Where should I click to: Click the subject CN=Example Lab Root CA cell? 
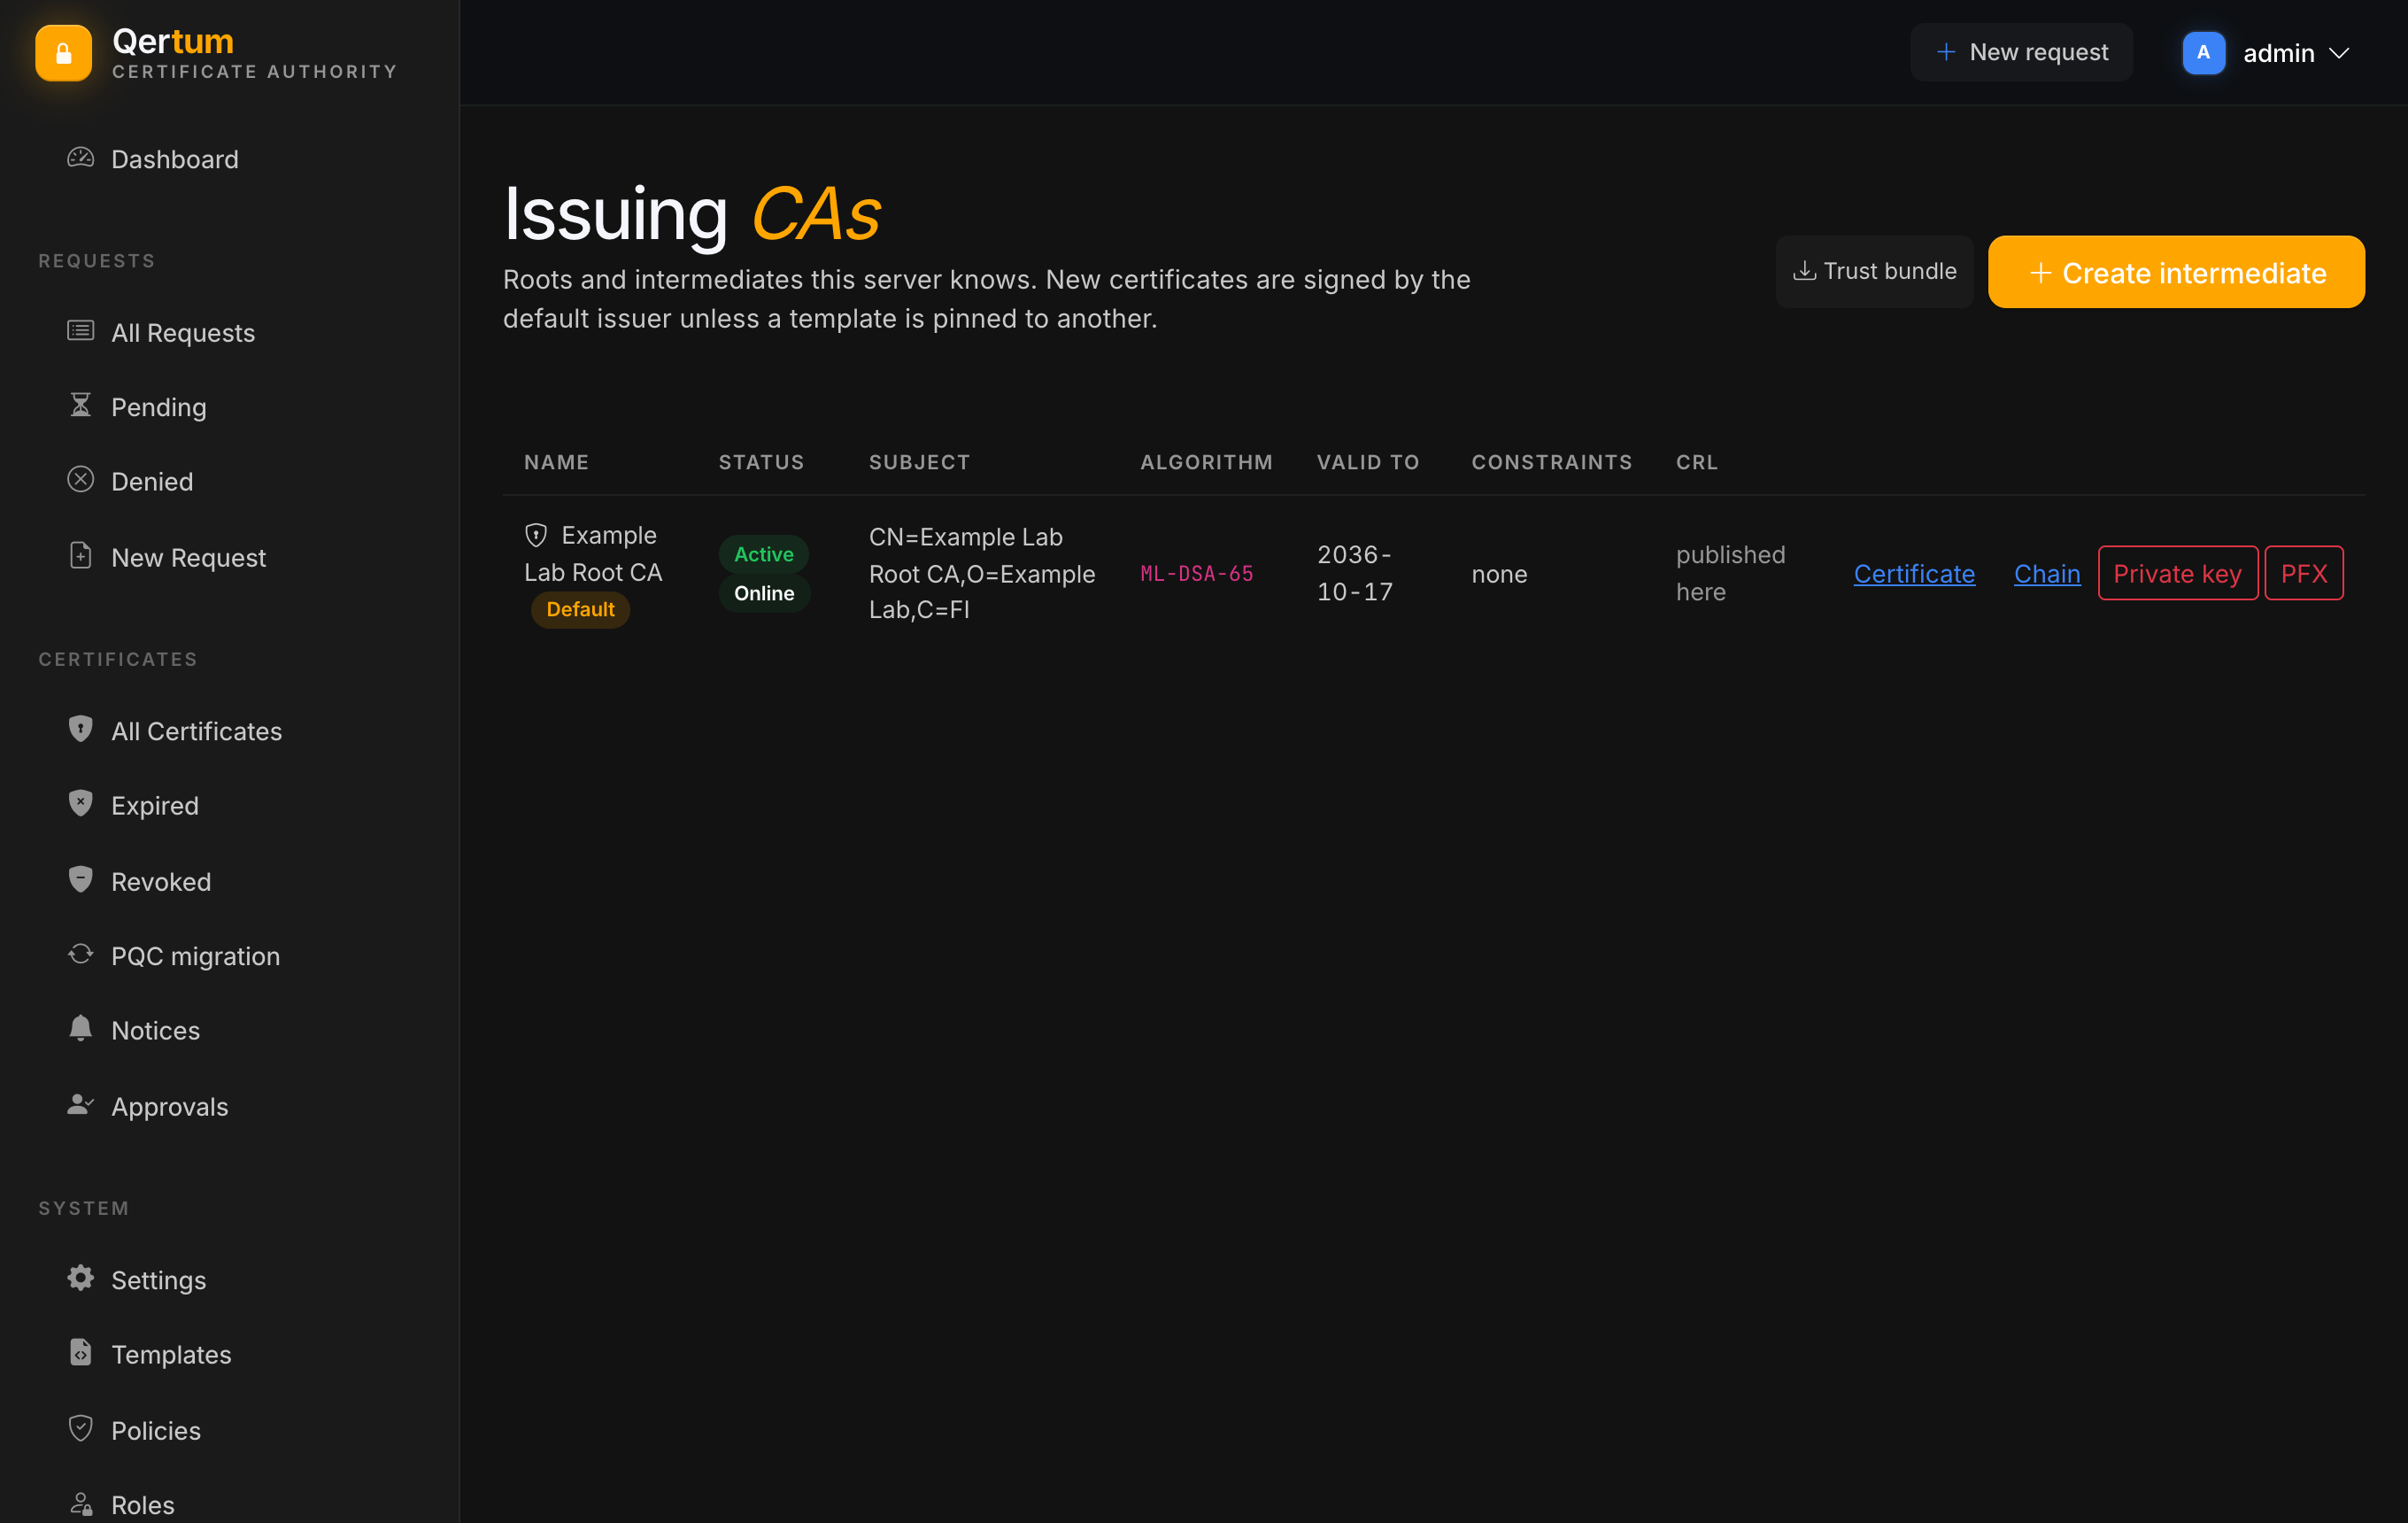point(982,573)
